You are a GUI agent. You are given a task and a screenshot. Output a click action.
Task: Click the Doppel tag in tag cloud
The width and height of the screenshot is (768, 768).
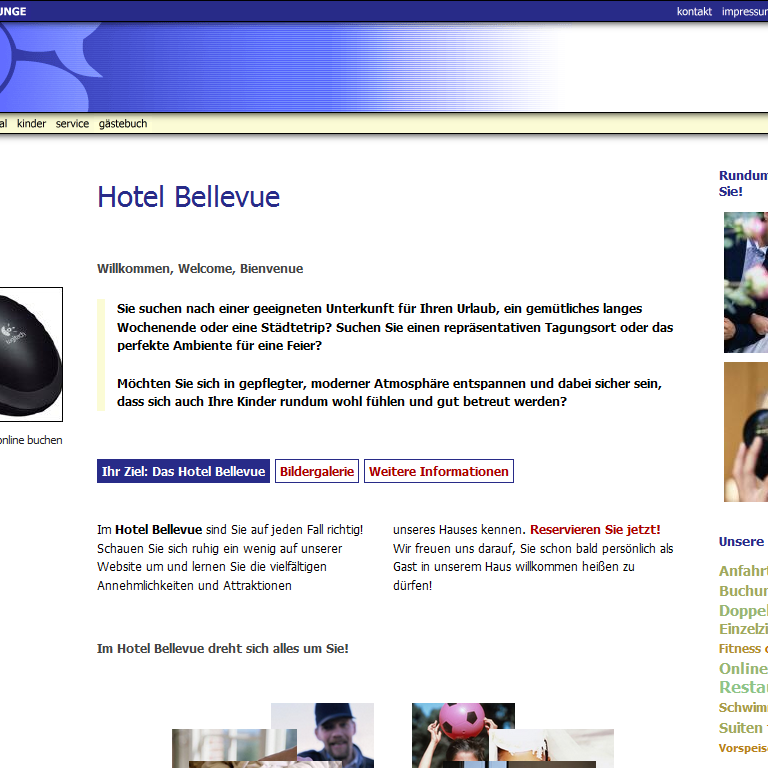click(743, 610)
